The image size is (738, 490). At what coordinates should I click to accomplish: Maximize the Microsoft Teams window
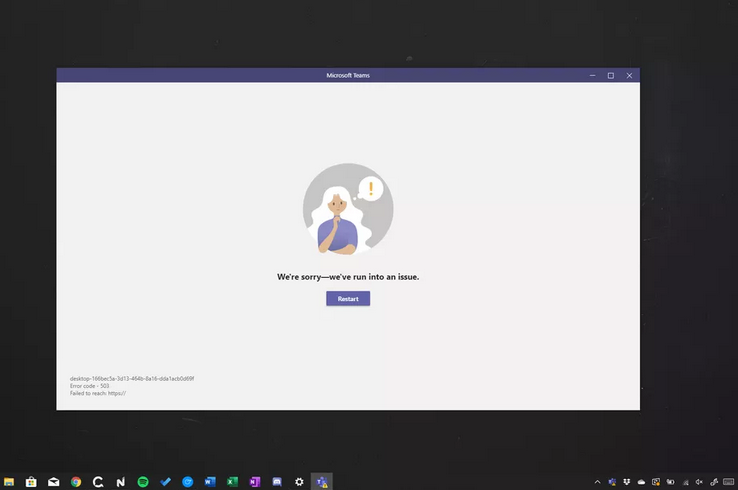610,75
